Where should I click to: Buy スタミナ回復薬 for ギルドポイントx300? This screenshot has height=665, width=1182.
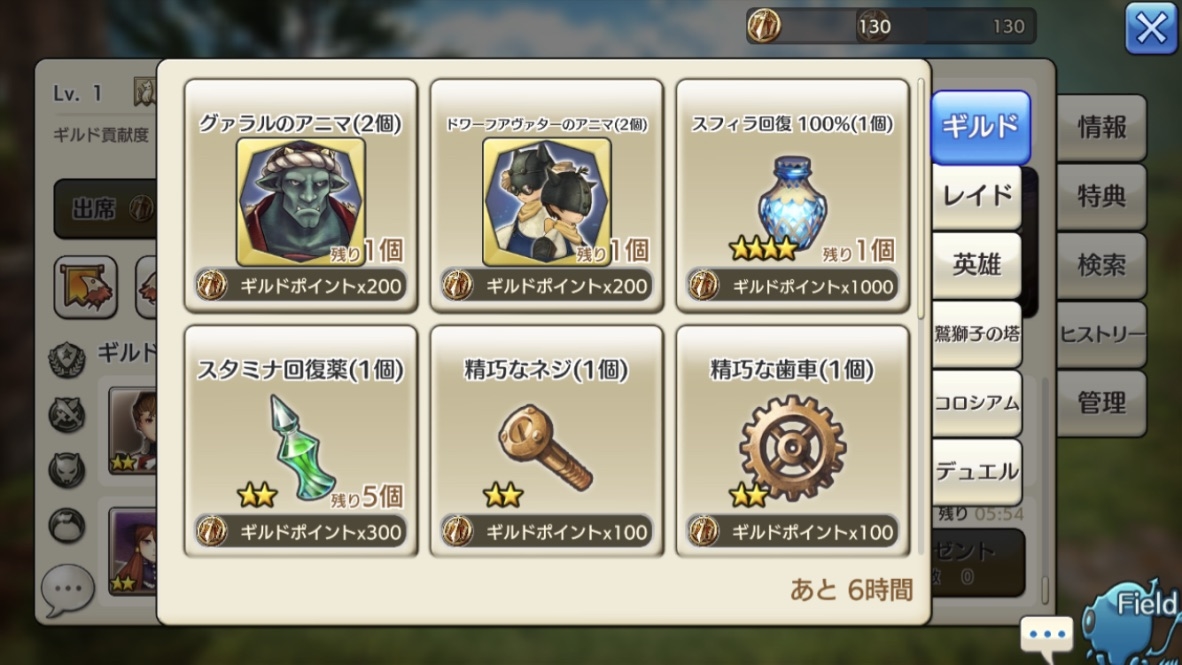pos(301,532)
